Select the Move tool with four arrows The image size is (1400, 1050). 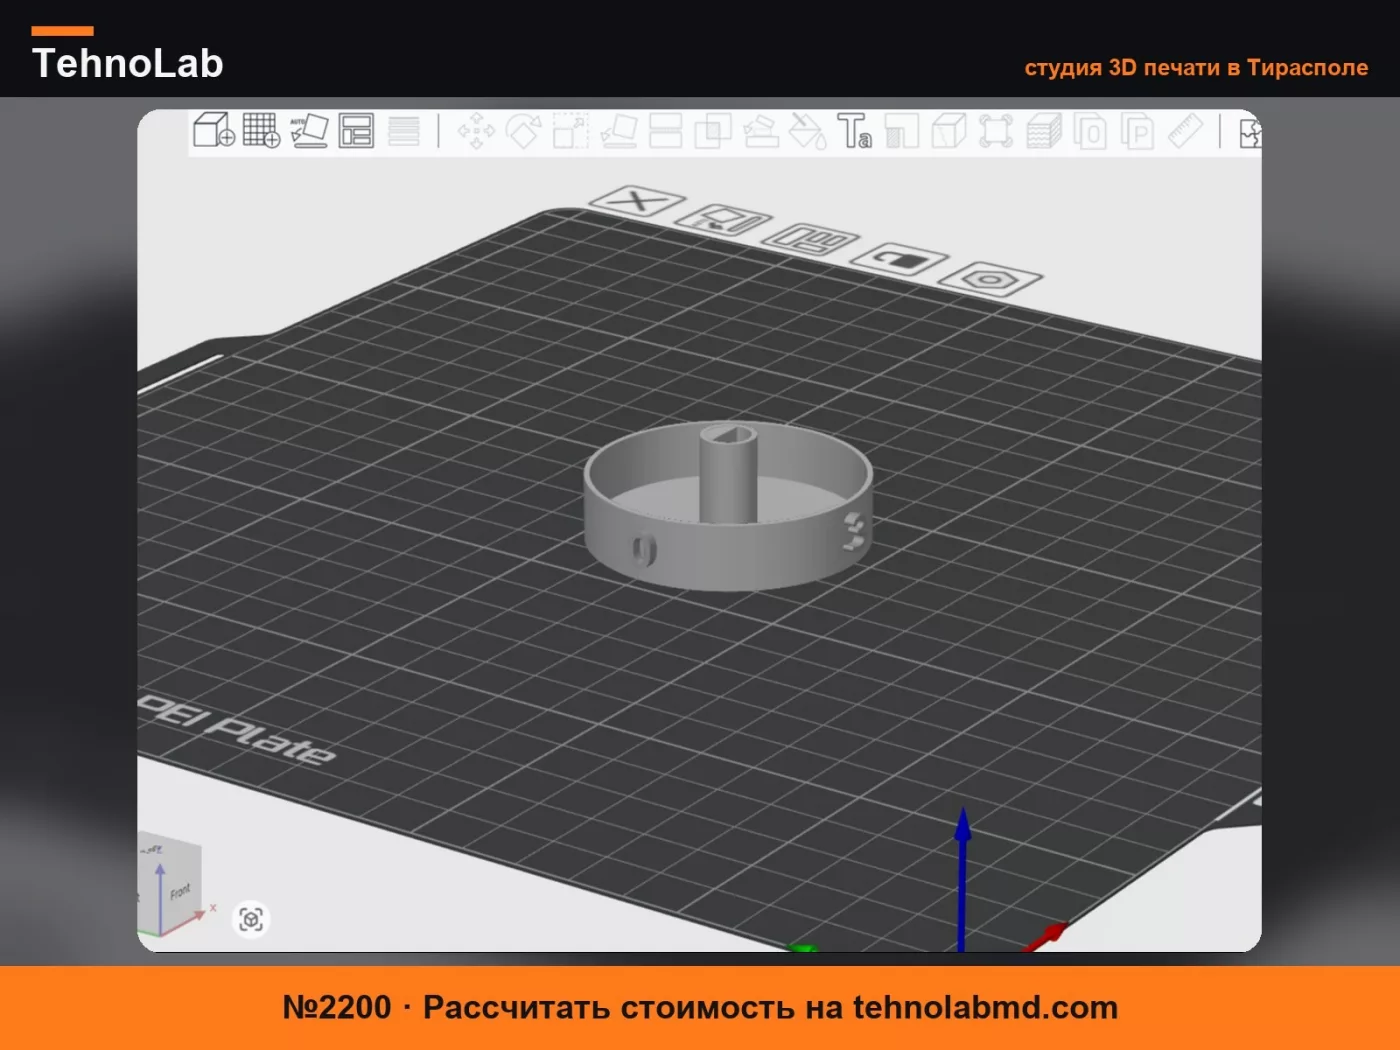coord(476,131)
